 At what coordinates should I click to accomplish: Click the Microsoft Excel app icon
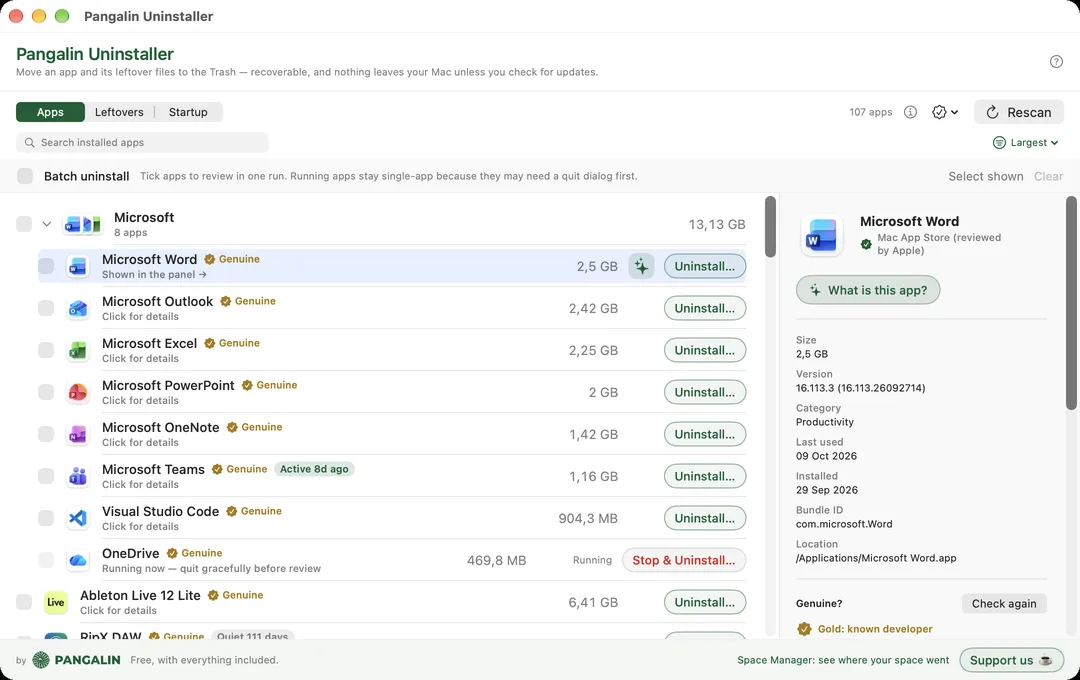pos(78,350)
